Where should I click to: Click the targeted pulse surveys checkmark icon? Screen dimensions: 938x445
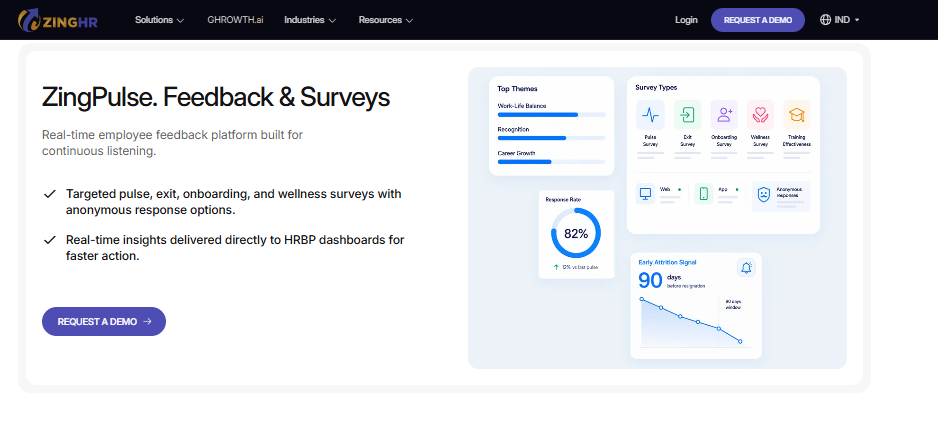50,194
